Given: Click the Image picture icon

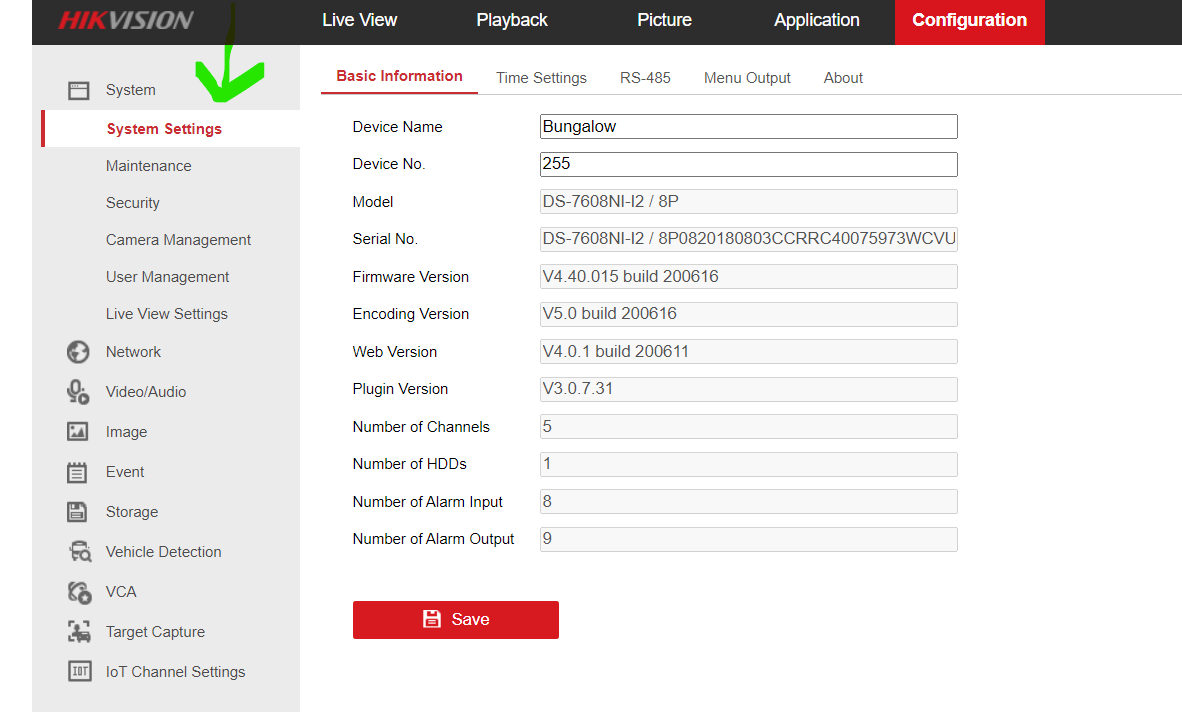Looking at the screenshot, I should 78,432.
